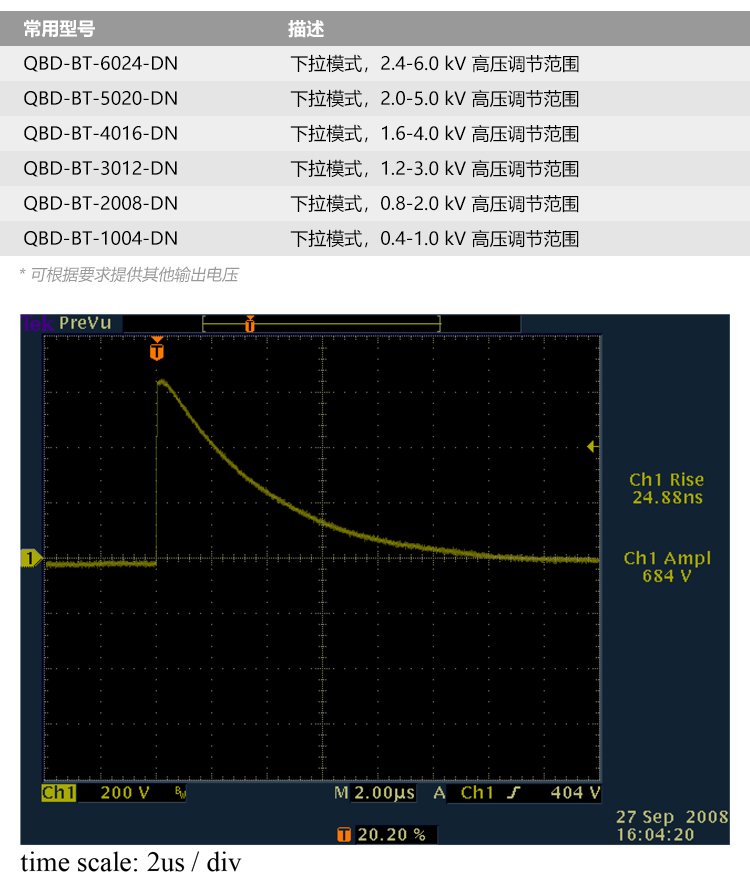
Task: Click the 描述 column header
Action: click(306, 29)
